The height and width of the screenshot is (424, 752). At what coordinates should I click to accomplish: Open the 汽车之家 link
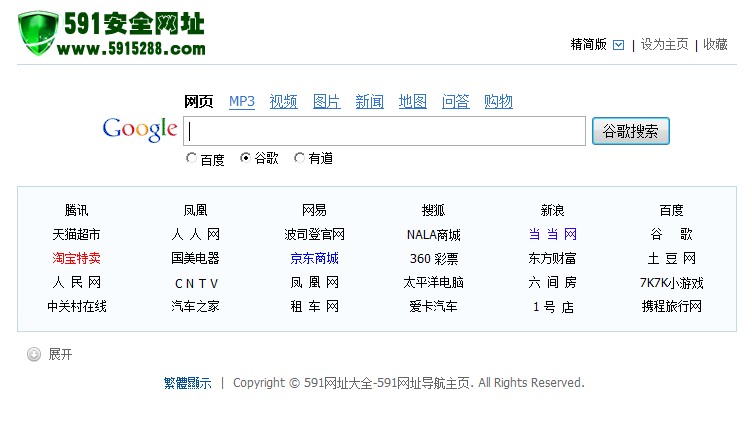195,306
